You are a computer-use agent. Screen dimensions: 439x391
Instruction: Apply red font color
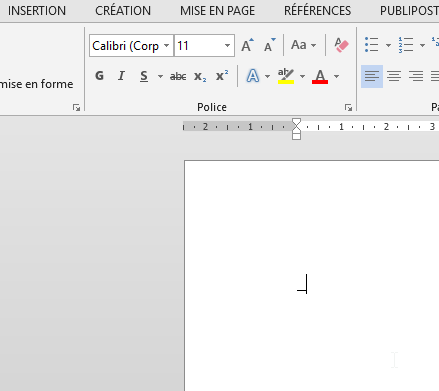click(x=320, y=76)
